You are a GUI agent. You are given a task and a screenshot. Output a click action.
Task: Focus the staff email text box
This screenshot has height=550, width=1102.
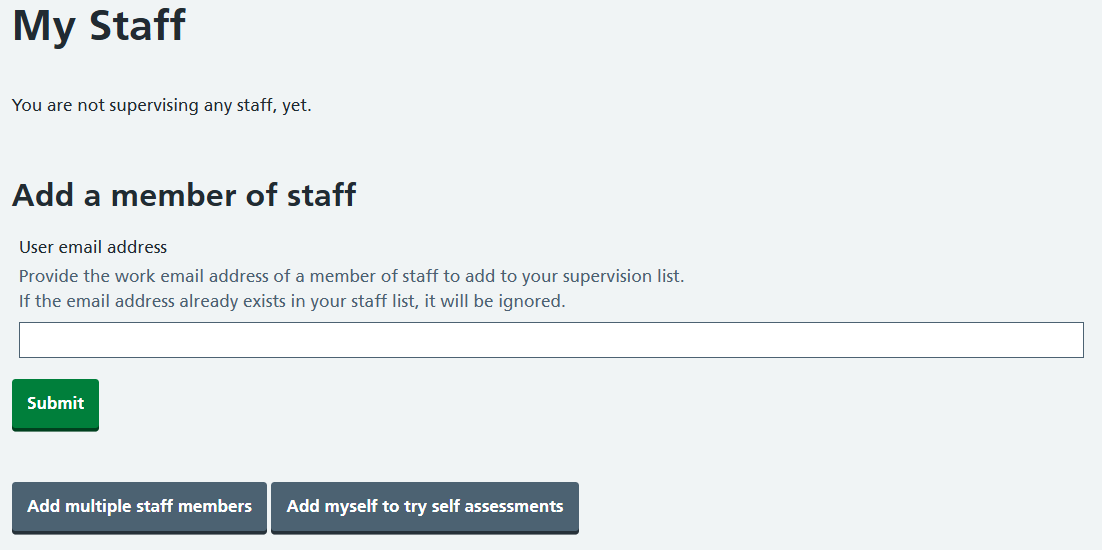pos(551,340)
